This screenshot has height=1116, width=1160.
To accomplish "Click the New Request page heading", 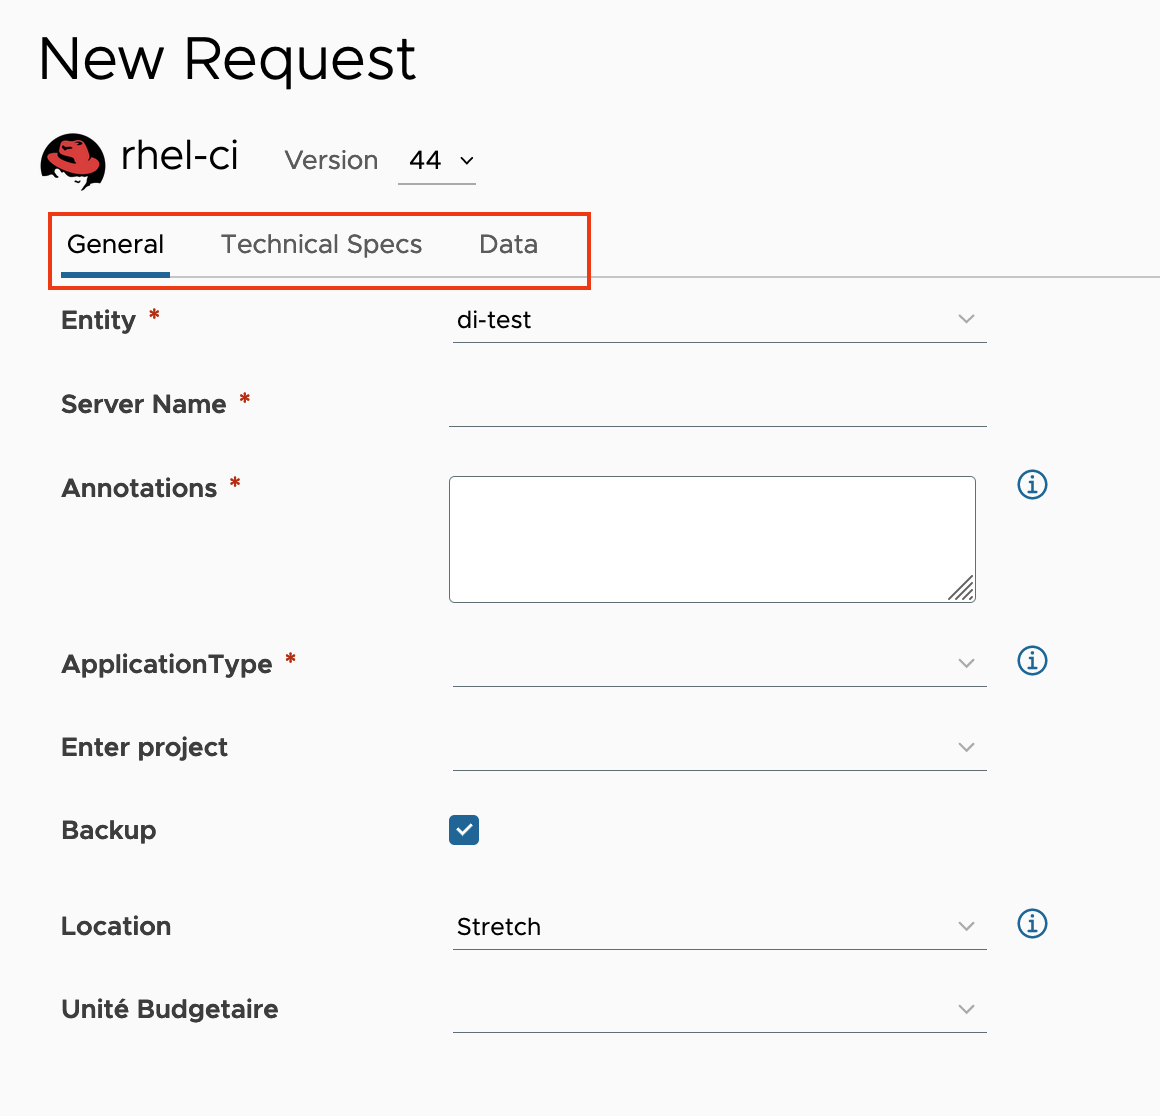I will pos(227,59).
